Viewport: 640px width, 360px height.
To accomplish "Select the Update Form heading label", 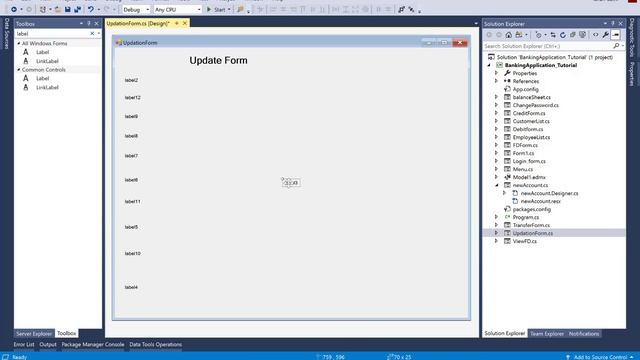I will tap(218, 60).
